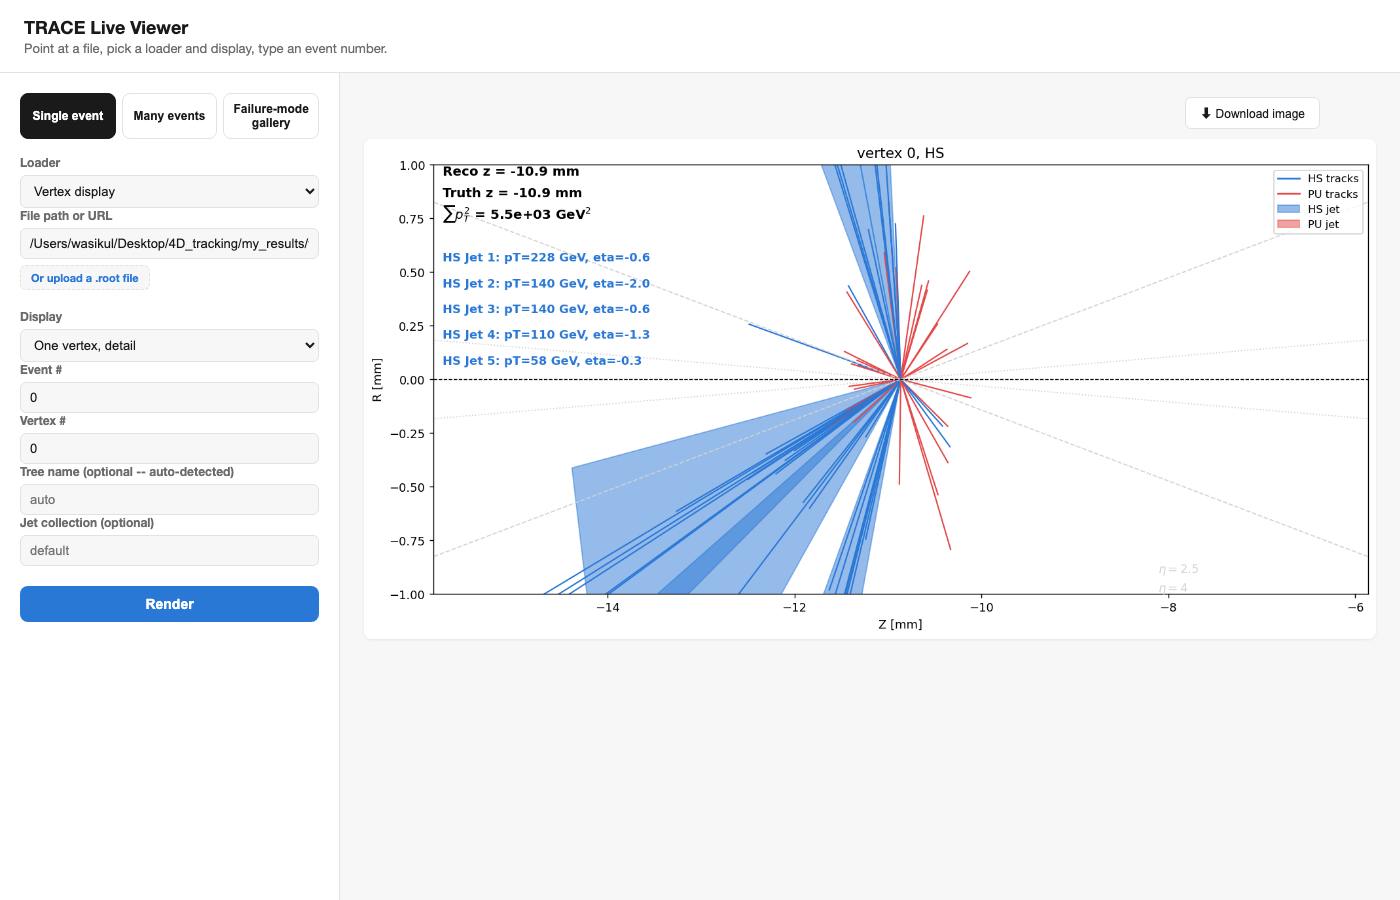
Task: Click the Download image button
Action: pos(1252,113)
